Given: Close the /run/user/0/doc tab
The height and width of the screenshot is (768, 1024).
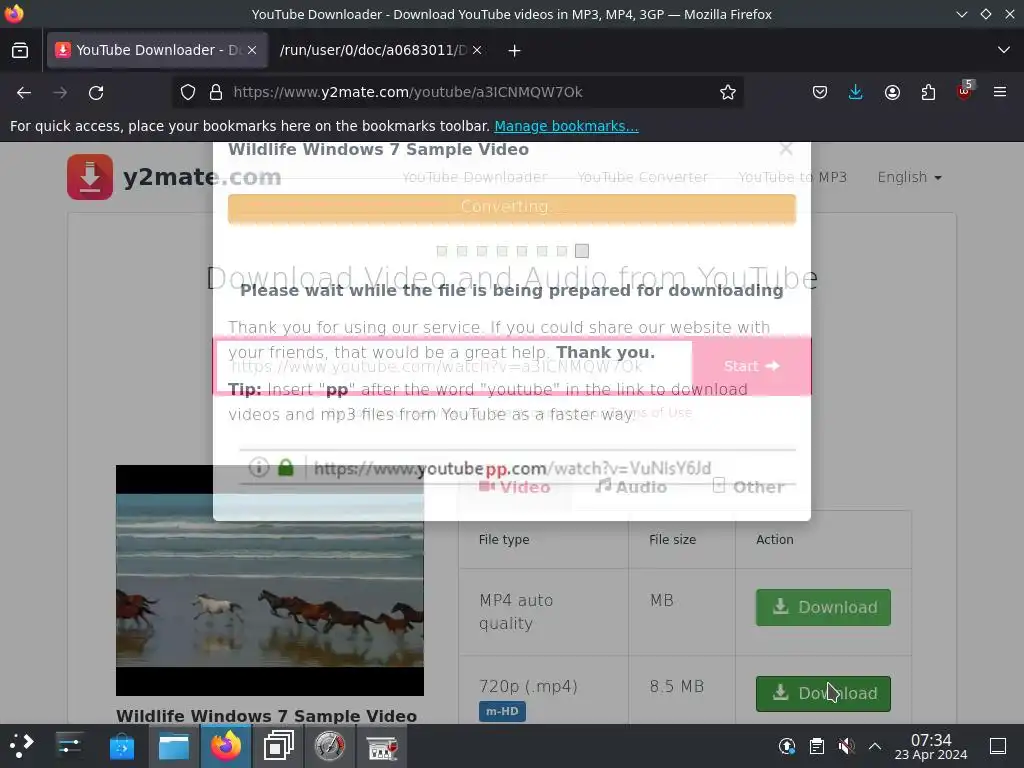Looking at the screenshot, I should pos(477,50).
